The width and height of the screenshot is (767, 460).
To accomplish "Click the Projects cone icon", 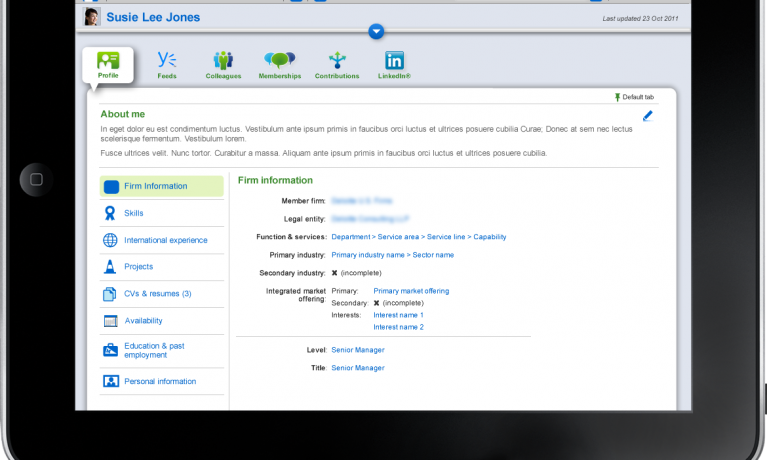I will point(110,267).
